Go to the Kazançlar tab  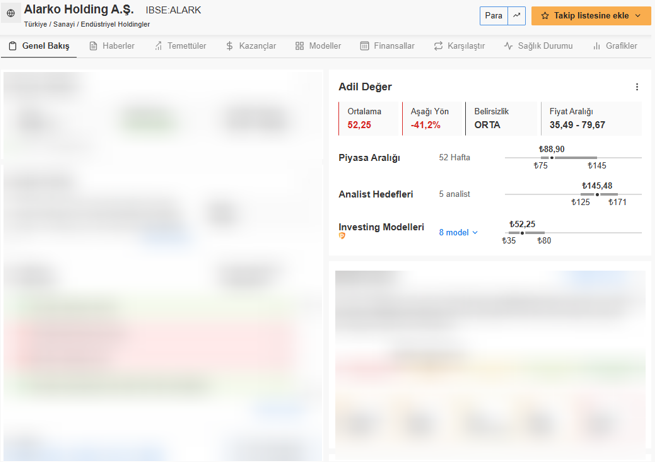coord(251,46)
